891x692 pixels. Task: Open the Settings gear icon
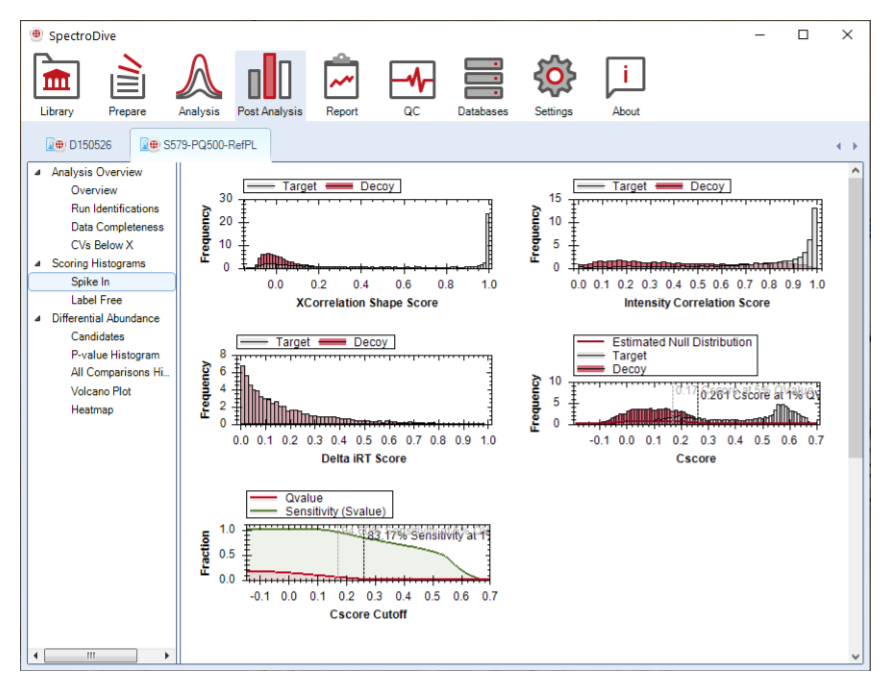coord(554,76)
